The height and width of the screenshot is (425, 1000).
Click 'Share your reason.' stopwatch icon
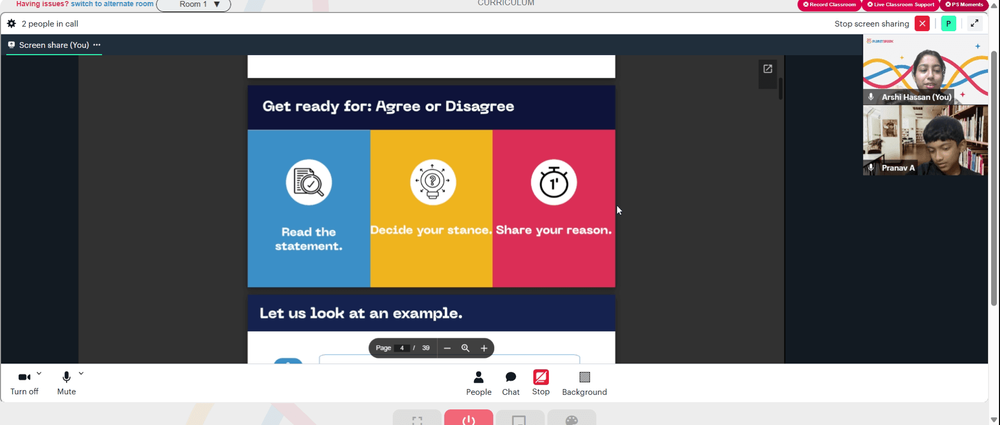[x=554, y=183]
